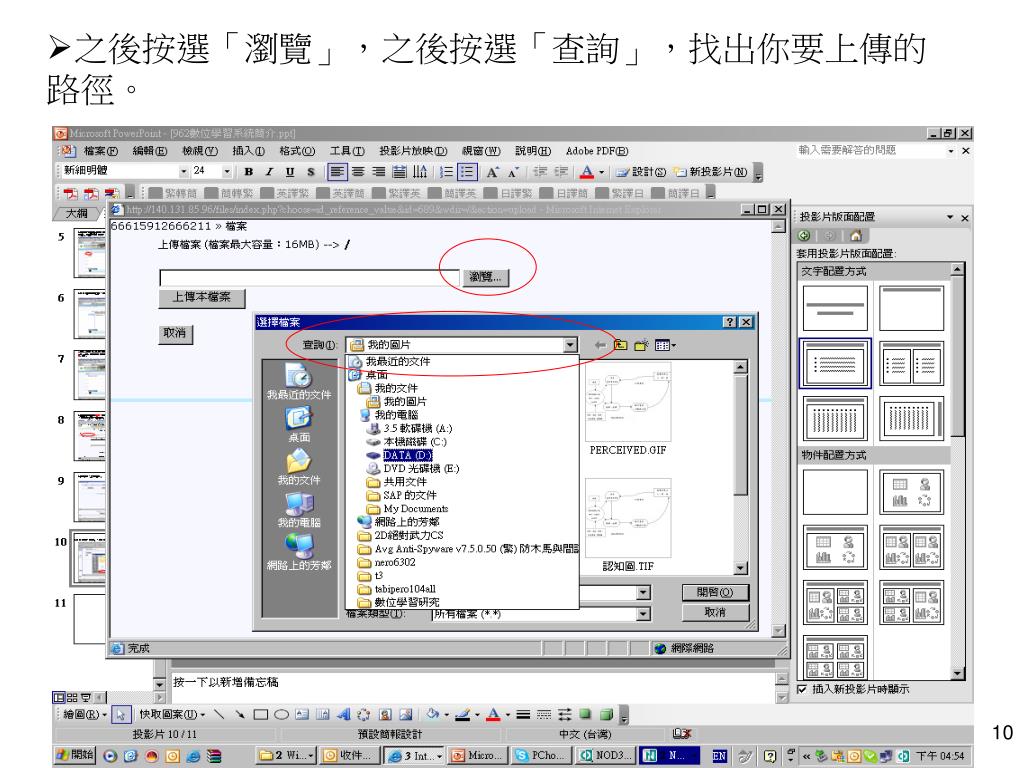Screen dimensions: 1024x768
Task: Select the center text alignment icon
Action: [x=359, y=171]
